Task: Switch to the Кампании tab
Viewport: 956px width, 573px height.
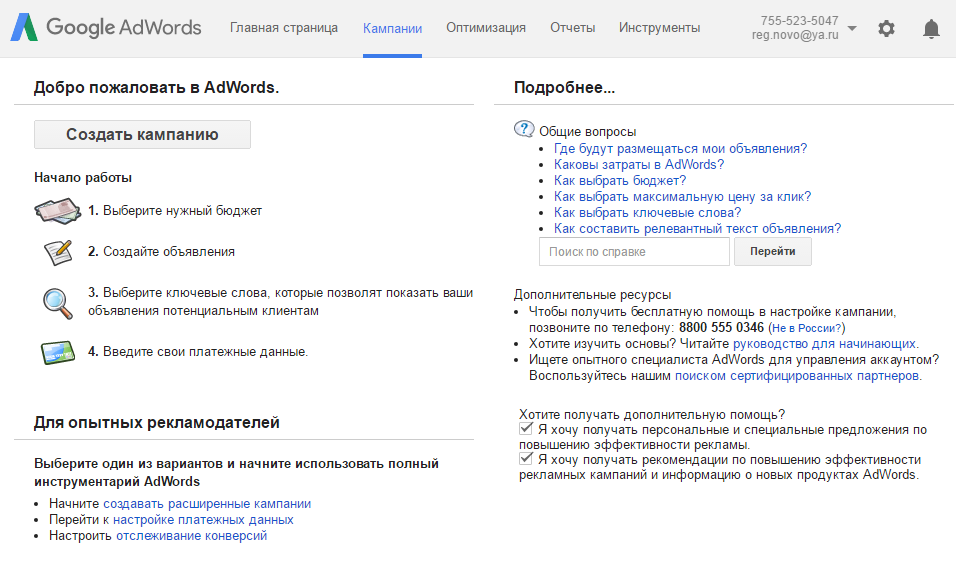Action: (392, 29)
